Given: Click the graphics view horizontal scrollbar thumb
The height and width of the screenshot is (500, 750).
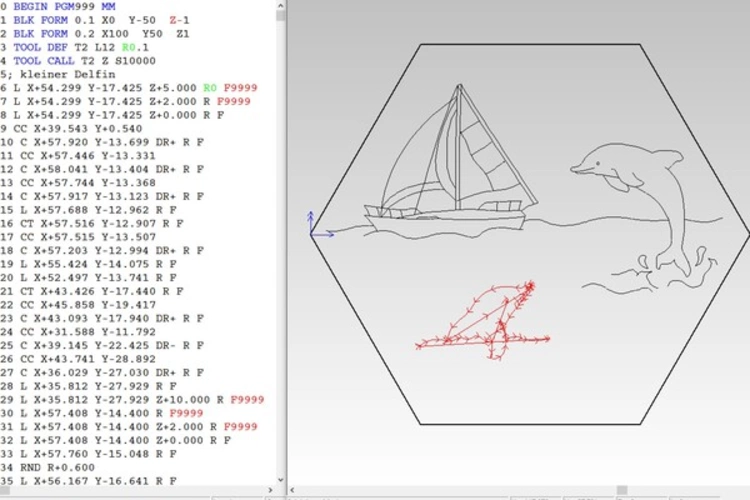Looking at the screenshot, I should click(x=621, y=491).
